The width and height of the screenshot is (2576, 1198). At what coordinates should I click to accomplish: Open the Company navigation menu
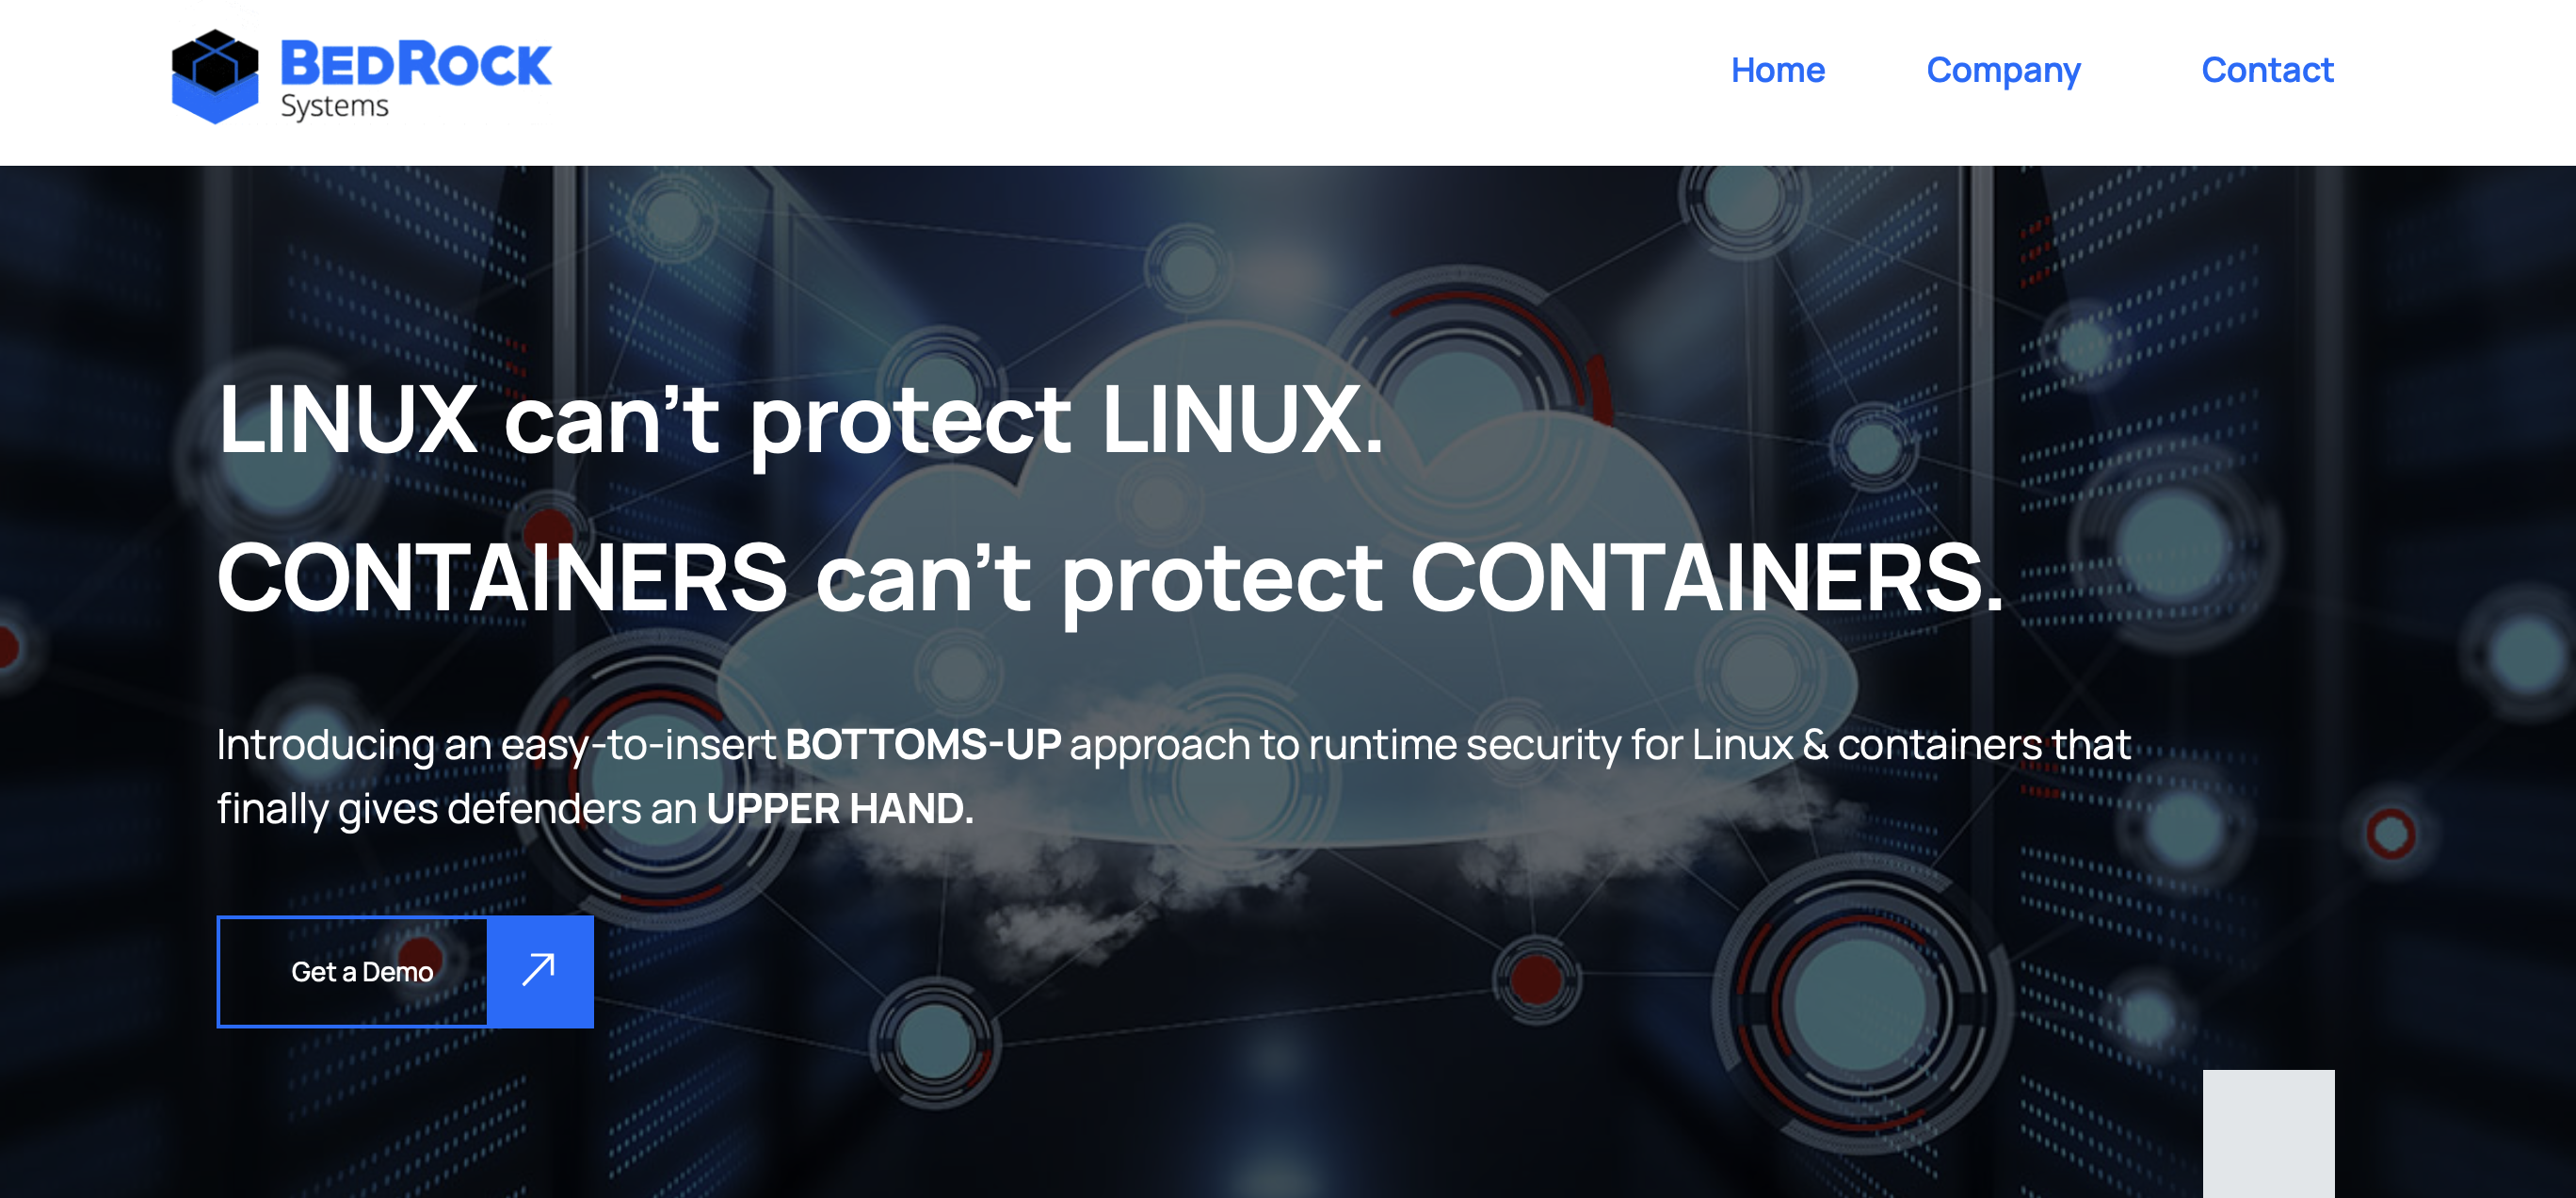pyautogui.click(x=2003, y=70)
